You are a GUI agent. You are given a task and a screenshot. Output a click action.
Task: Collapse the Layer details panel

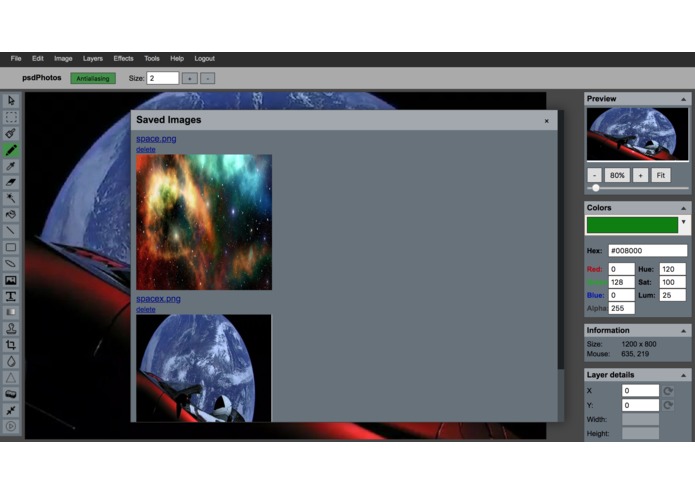click(683, 375)
